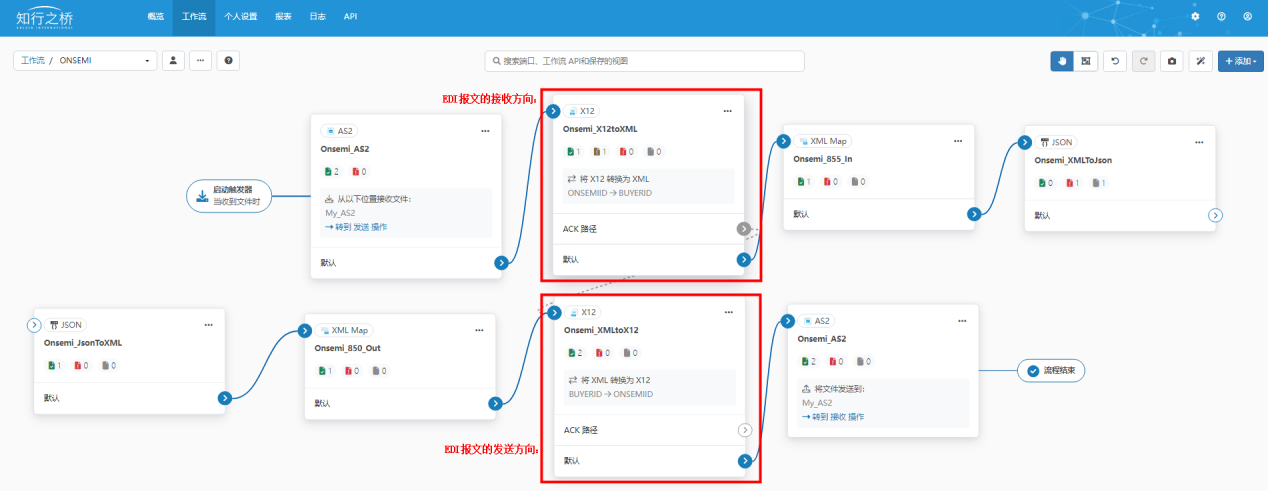
Task: Click the user account icon in header
Action: 1247,17
